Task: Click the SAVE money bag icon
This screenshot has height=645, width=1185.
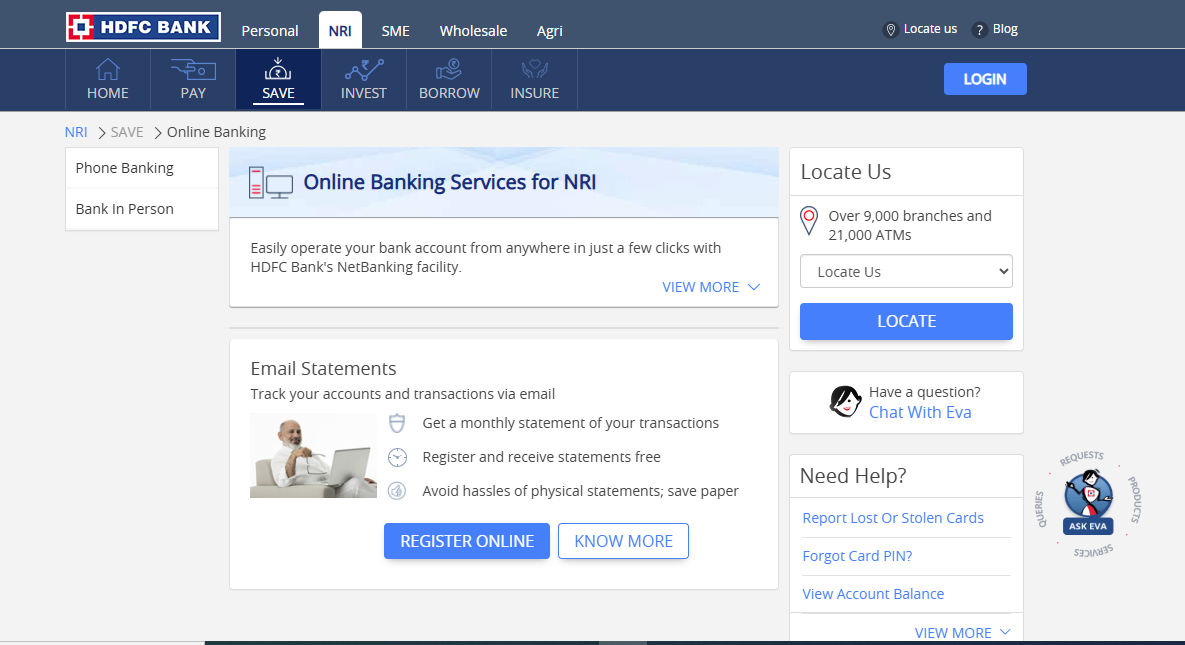Action: coord(278,69)
